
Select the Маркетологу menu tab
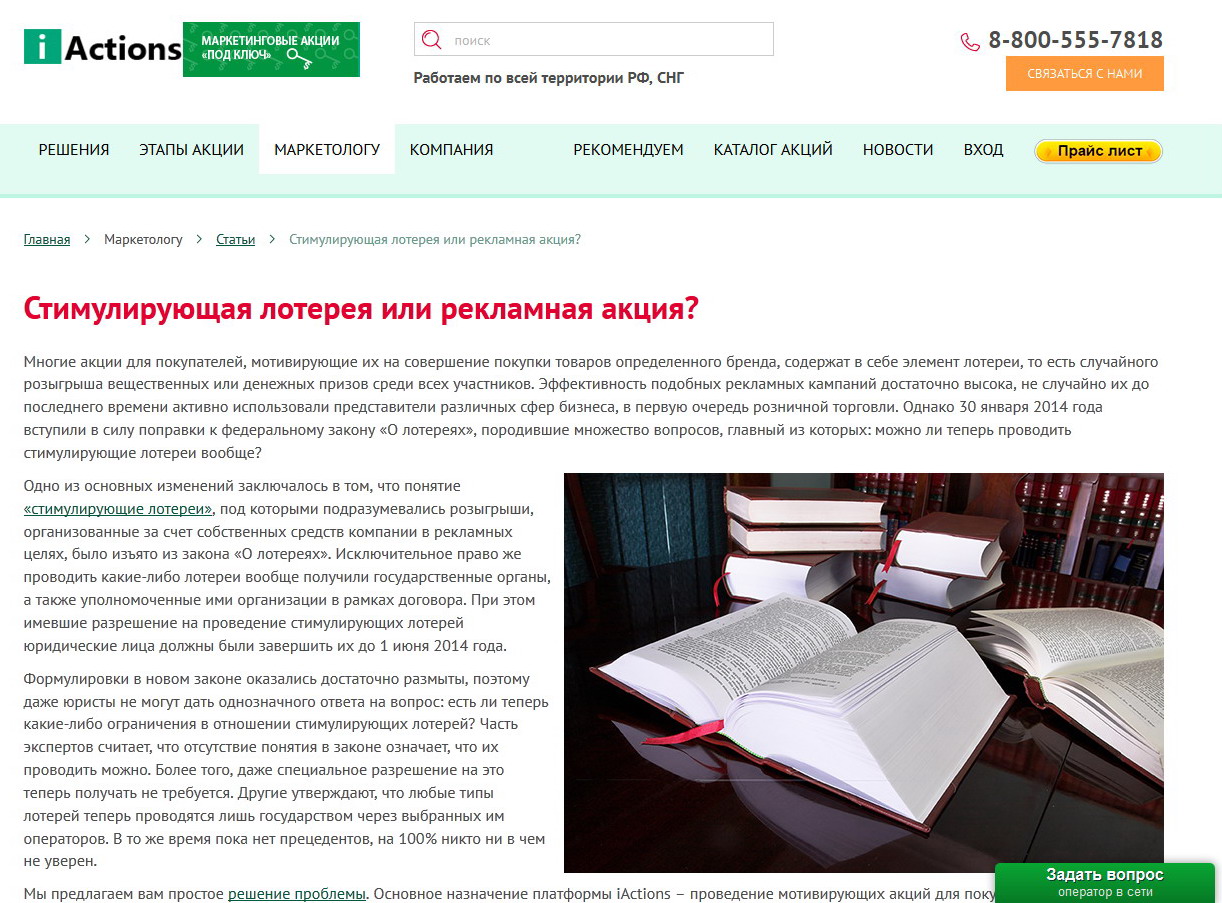click(327, 150)
